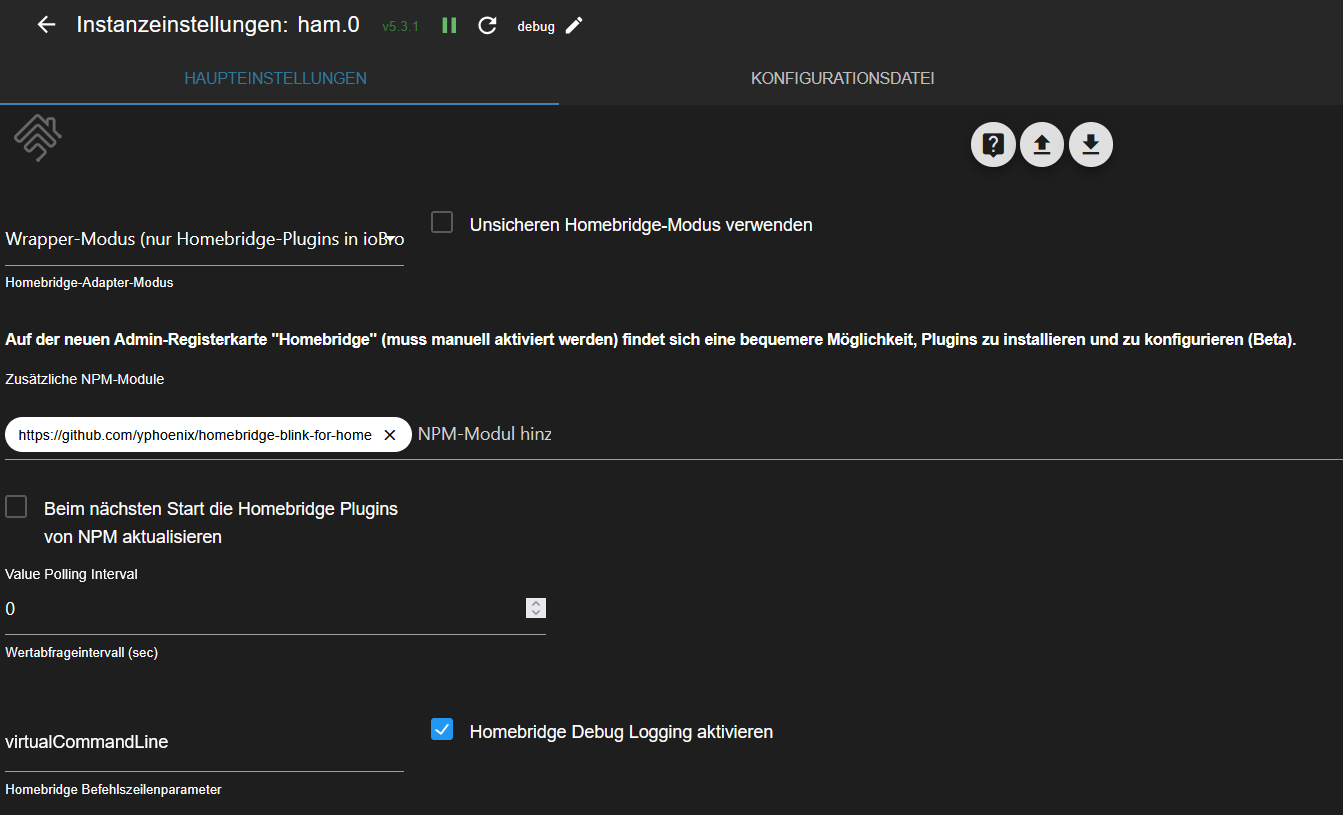
Task: Check update Homebridge plugins from NPM
Action: coord(16,507)
